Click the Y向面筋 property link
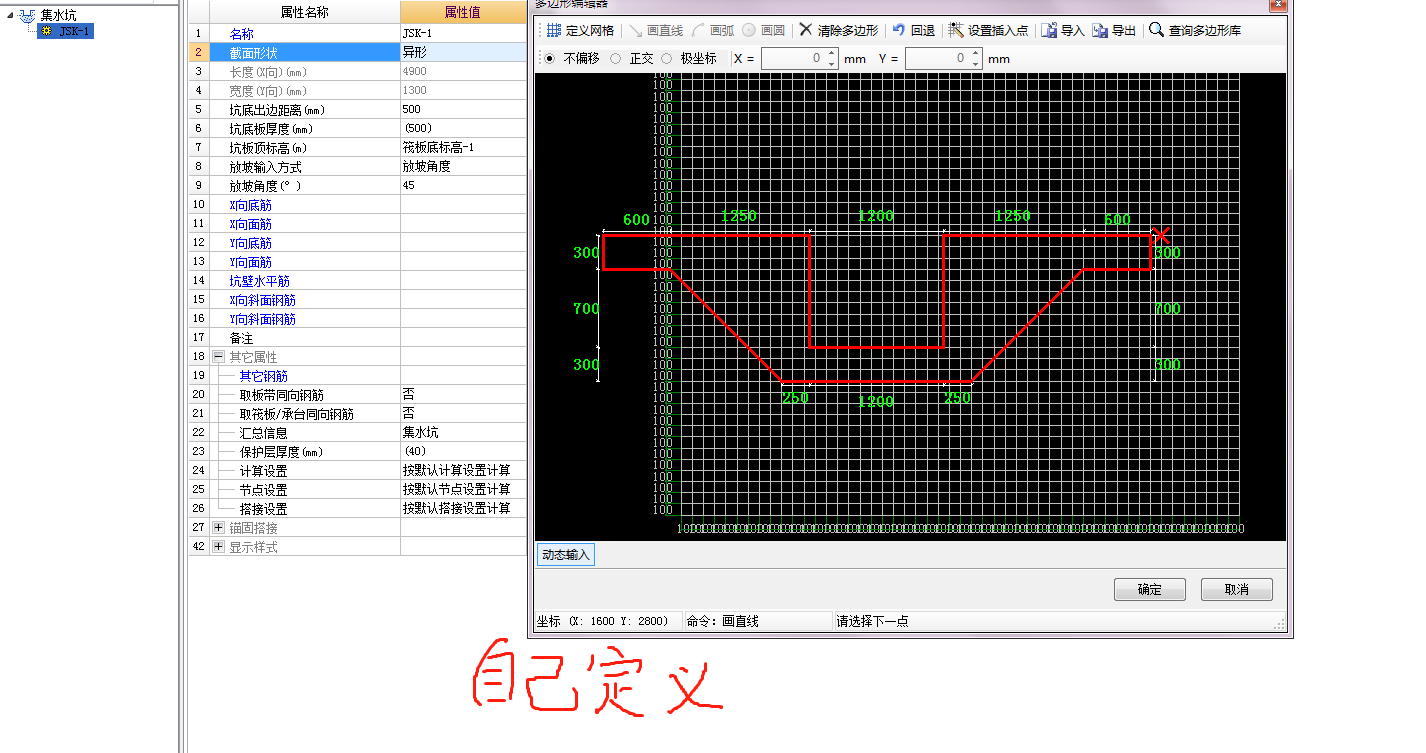The image size is (1426, 753). click(250, 262)
